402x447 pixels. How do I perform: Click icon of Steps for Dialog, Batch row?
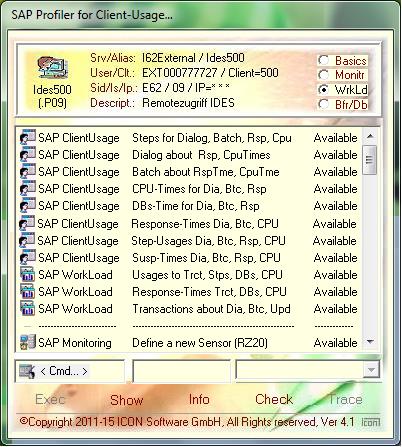pyautogui.click(x=28, y=137)
